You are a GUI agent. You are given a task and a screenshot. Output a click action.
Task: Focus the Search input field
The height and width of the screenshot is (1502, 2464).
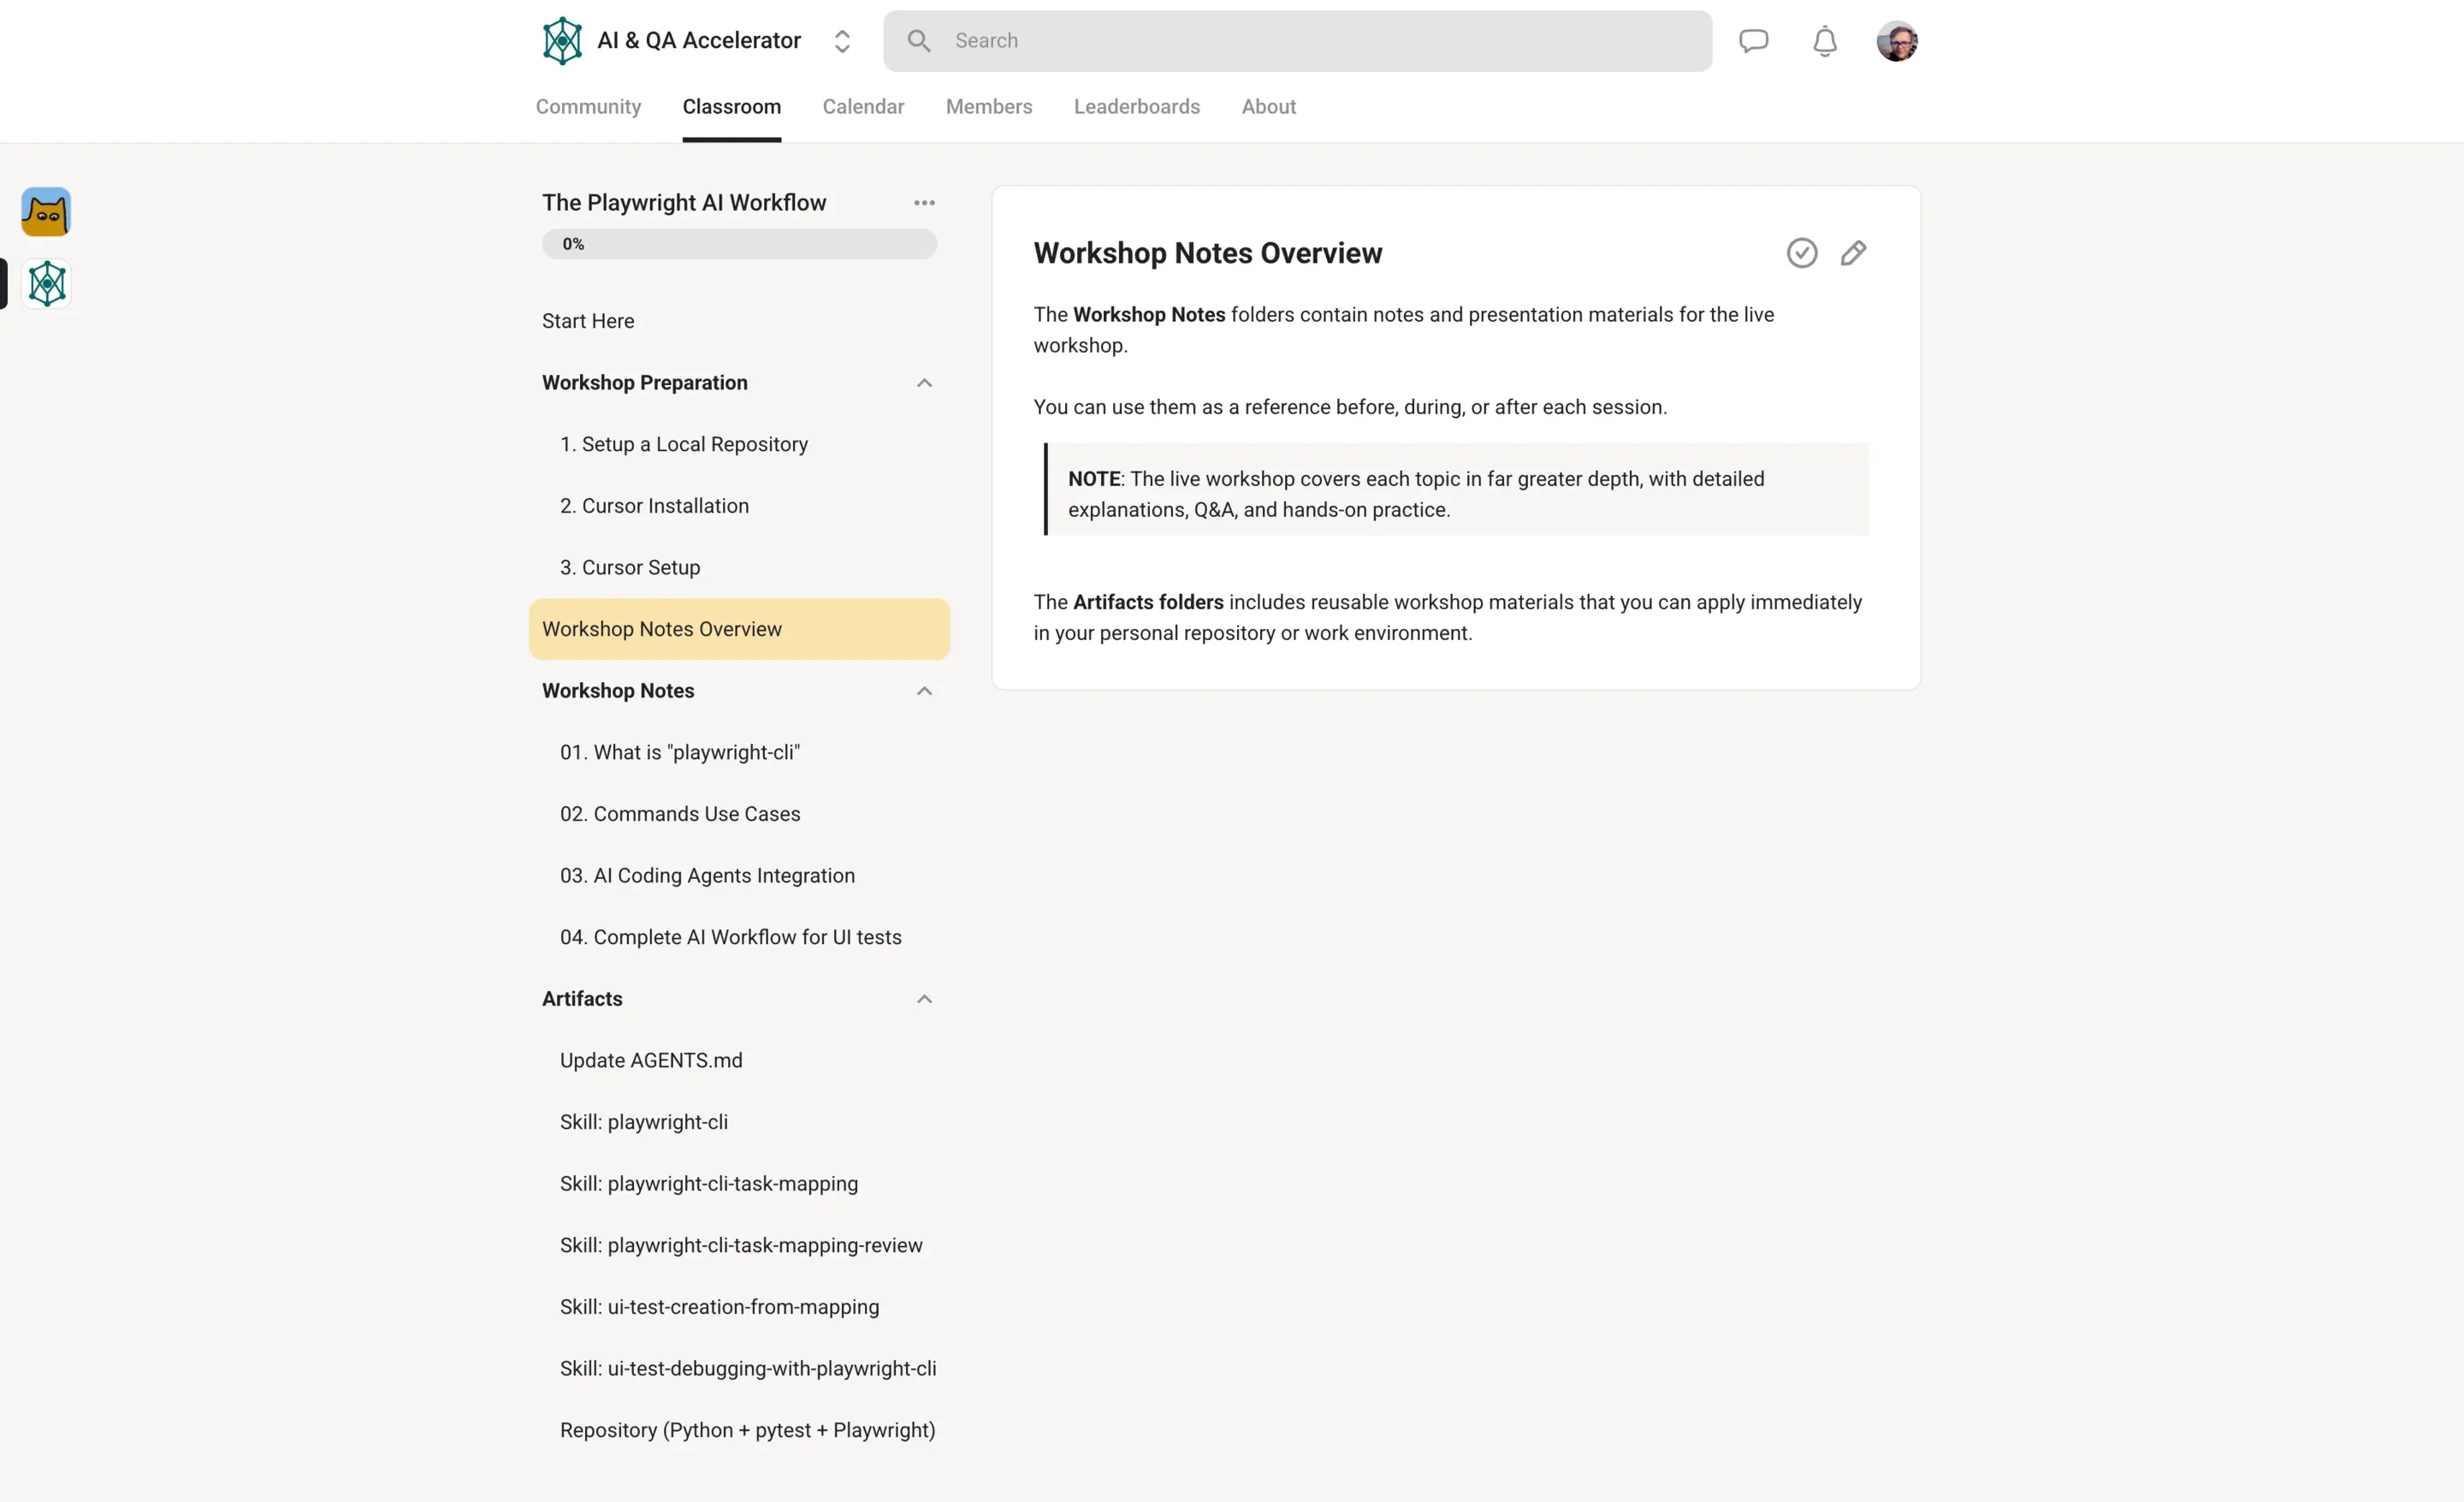pos(1297,41)
